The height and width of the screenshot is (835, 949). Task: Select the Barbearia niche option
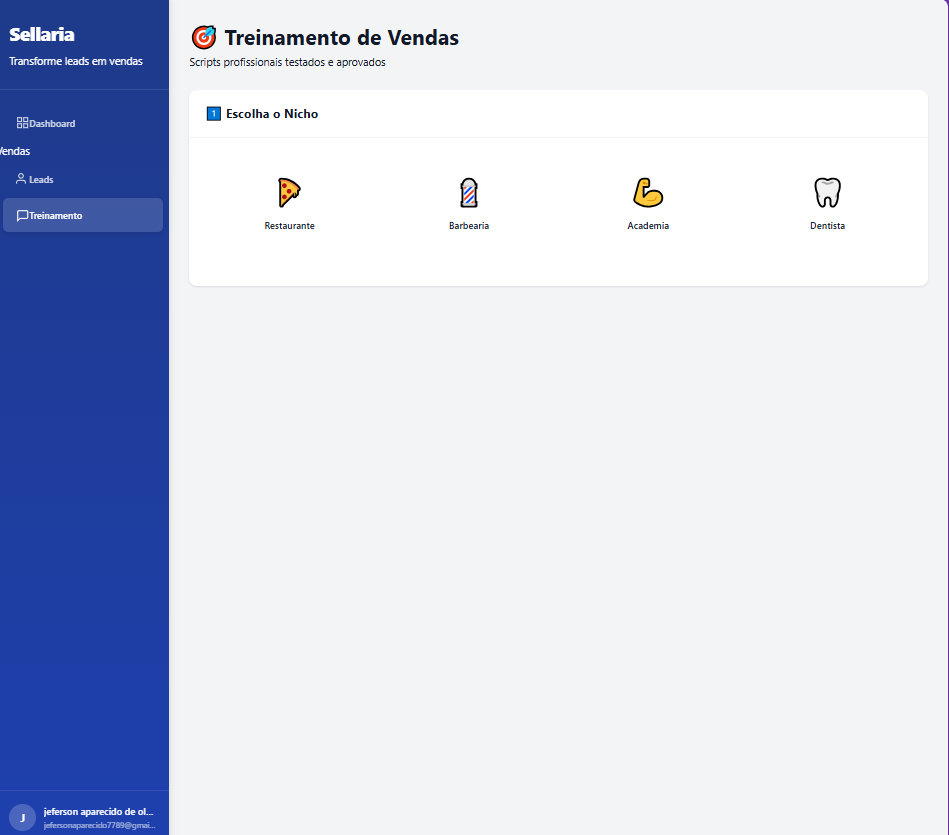(x=468, y=203)
